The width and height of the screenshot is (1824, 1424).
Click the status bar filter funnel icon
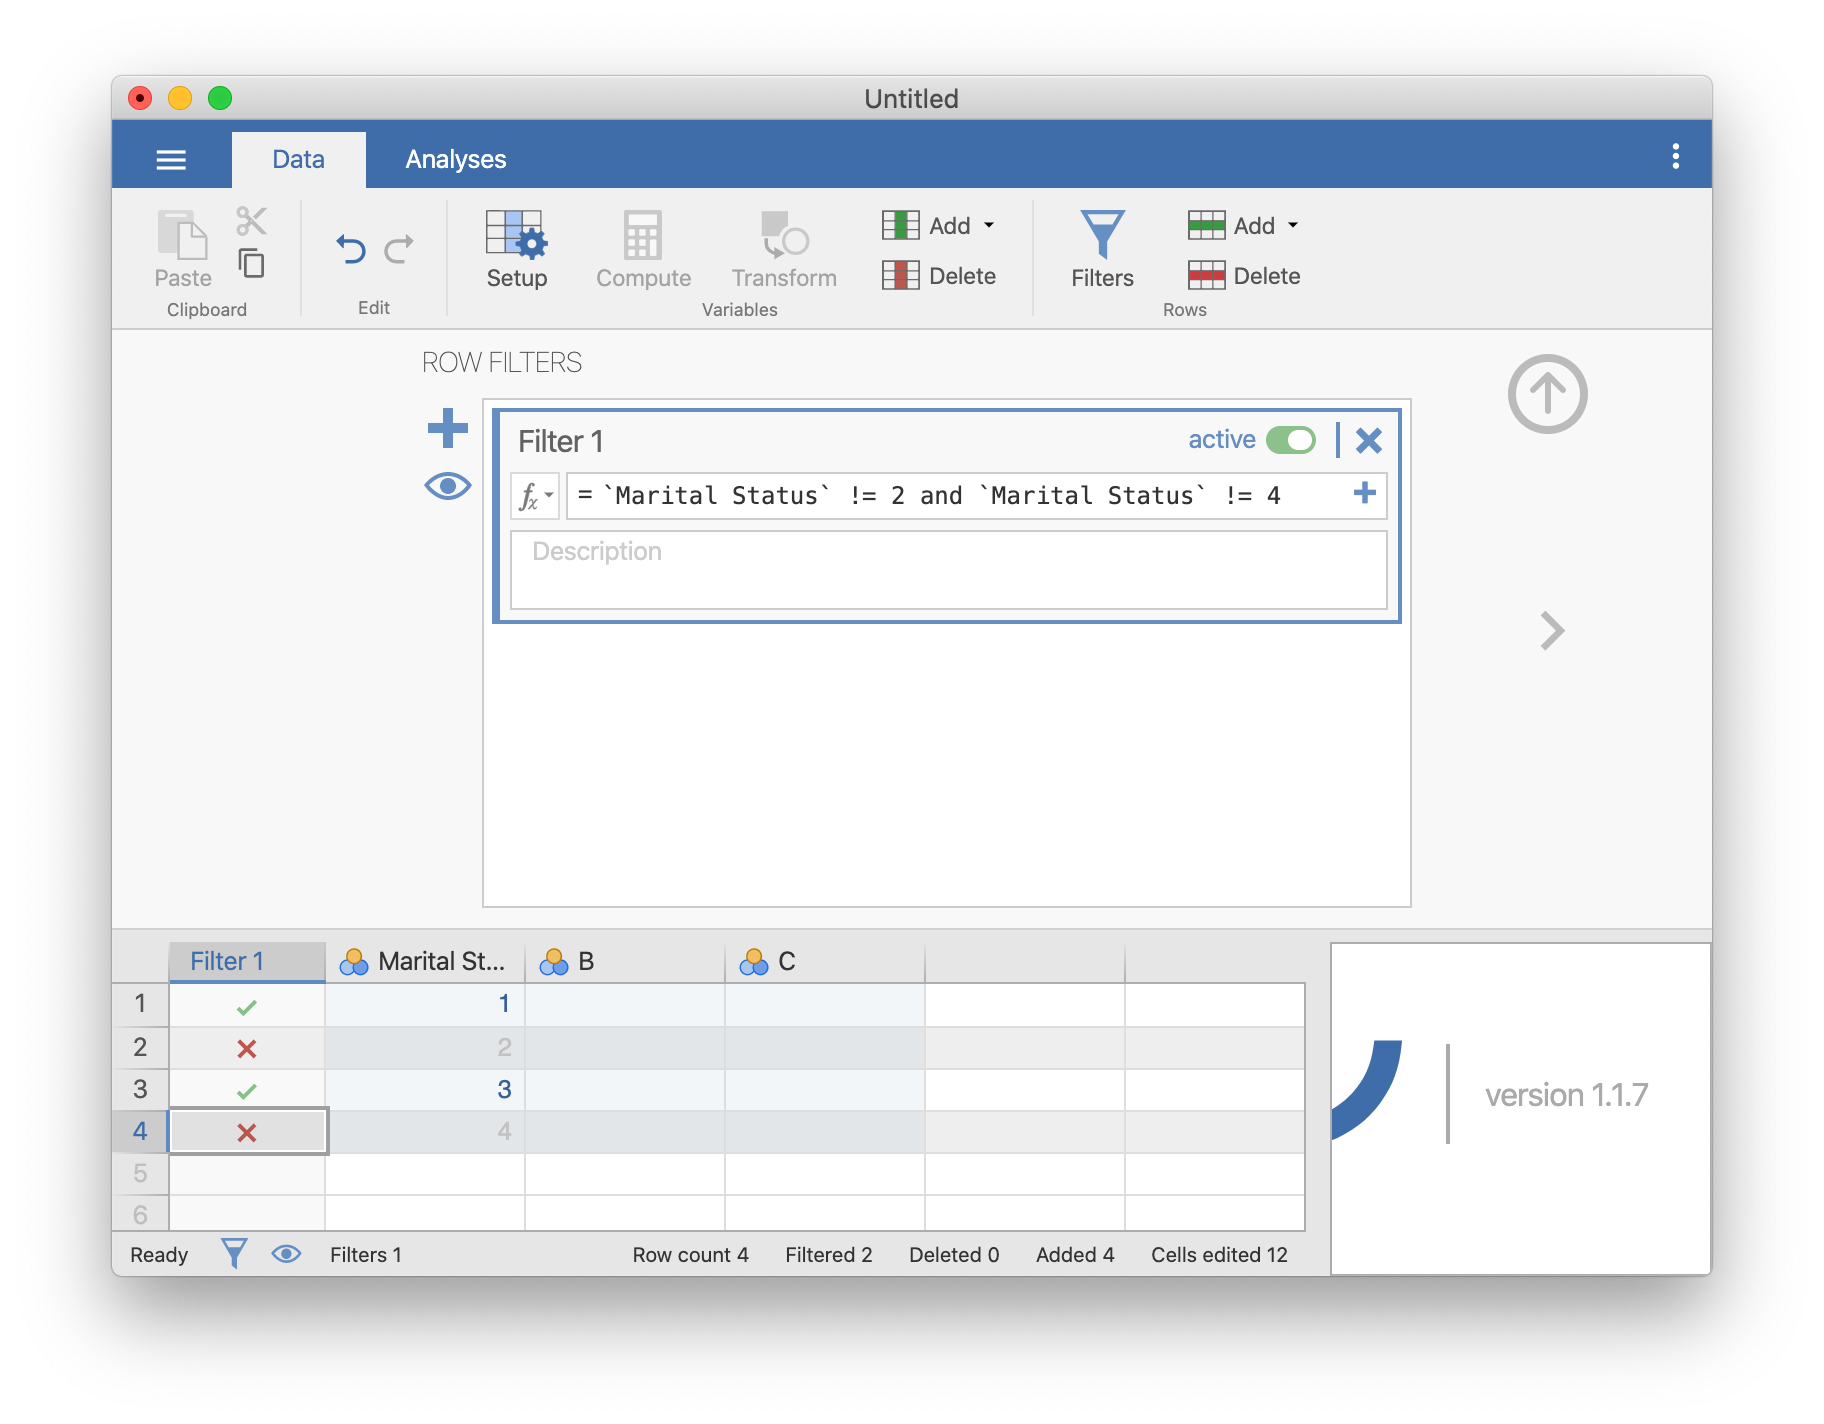[234, 1254]
